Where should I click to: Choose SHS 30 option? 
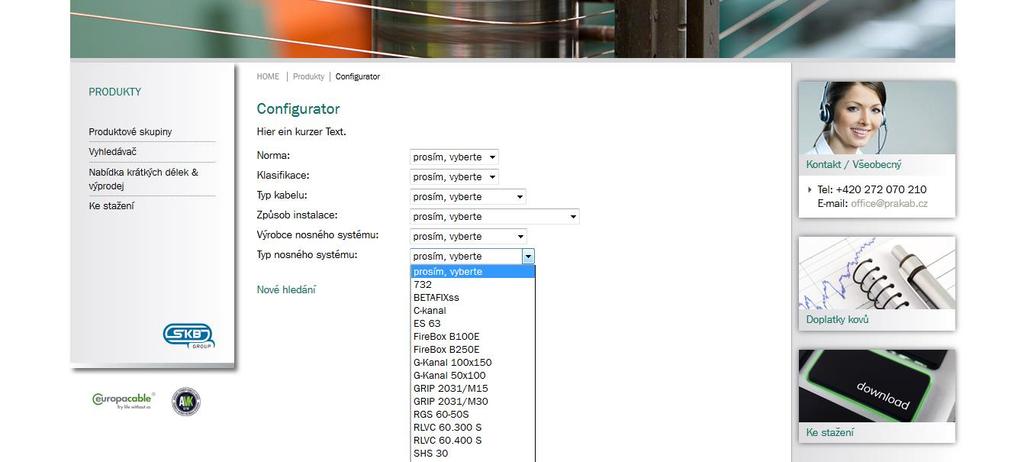pos(472,453)
